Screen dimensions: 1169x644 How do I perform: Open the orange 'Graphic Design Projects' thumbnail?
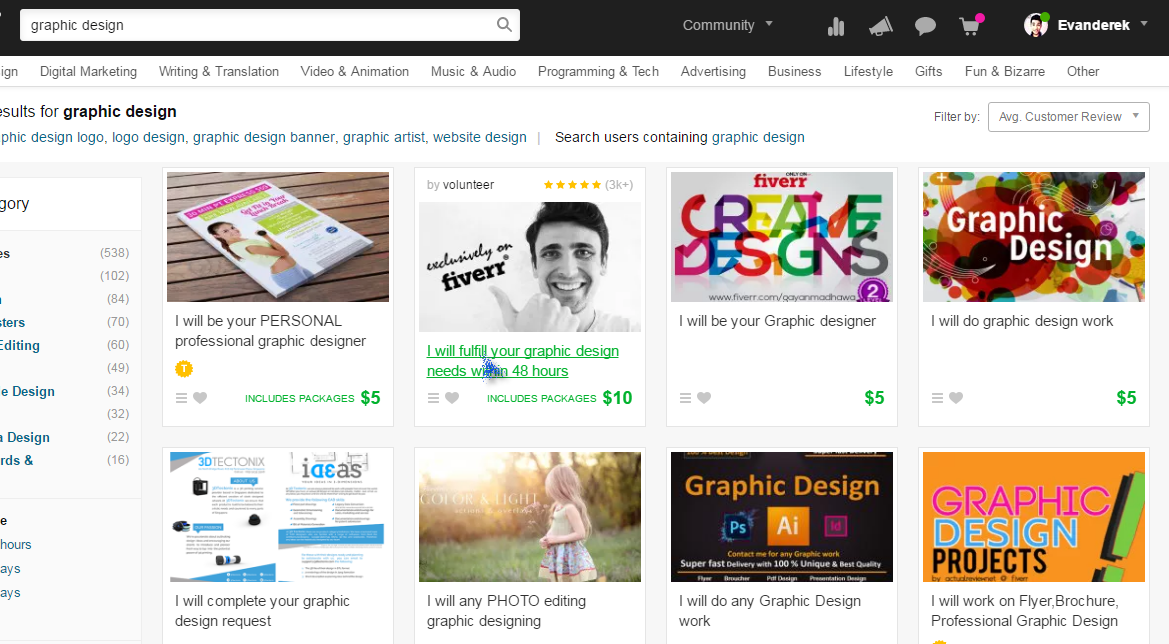coord(1034,517)
